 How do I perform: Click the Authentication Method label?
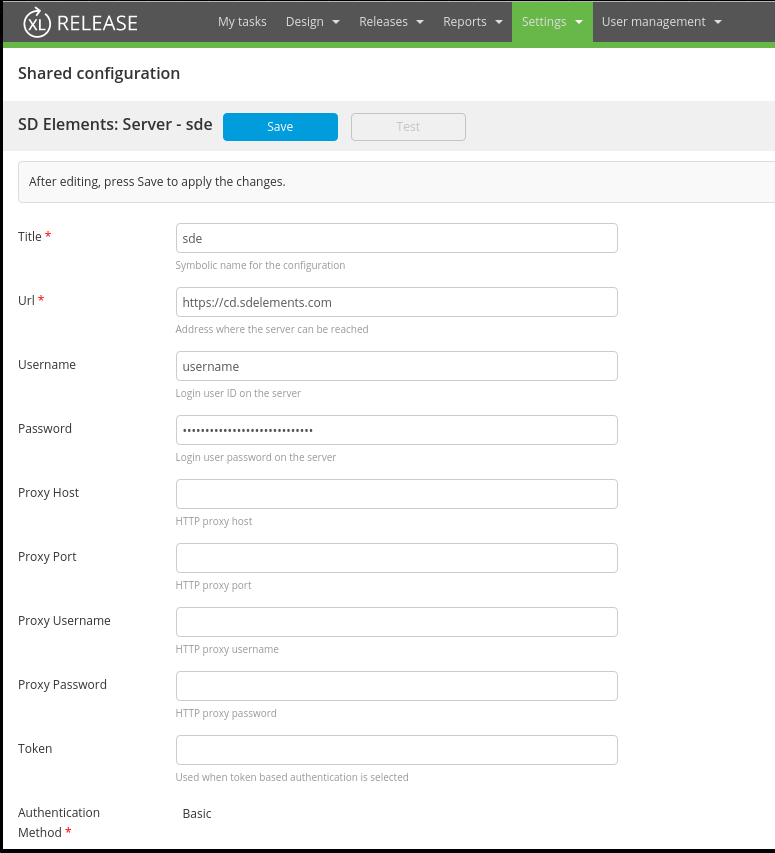coord(59,823)
